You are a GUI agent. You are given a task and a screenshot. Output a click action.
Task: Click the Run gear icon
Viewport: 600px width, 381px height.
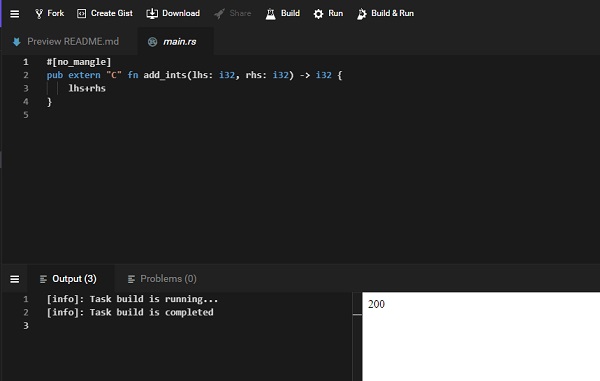point(318,14)
